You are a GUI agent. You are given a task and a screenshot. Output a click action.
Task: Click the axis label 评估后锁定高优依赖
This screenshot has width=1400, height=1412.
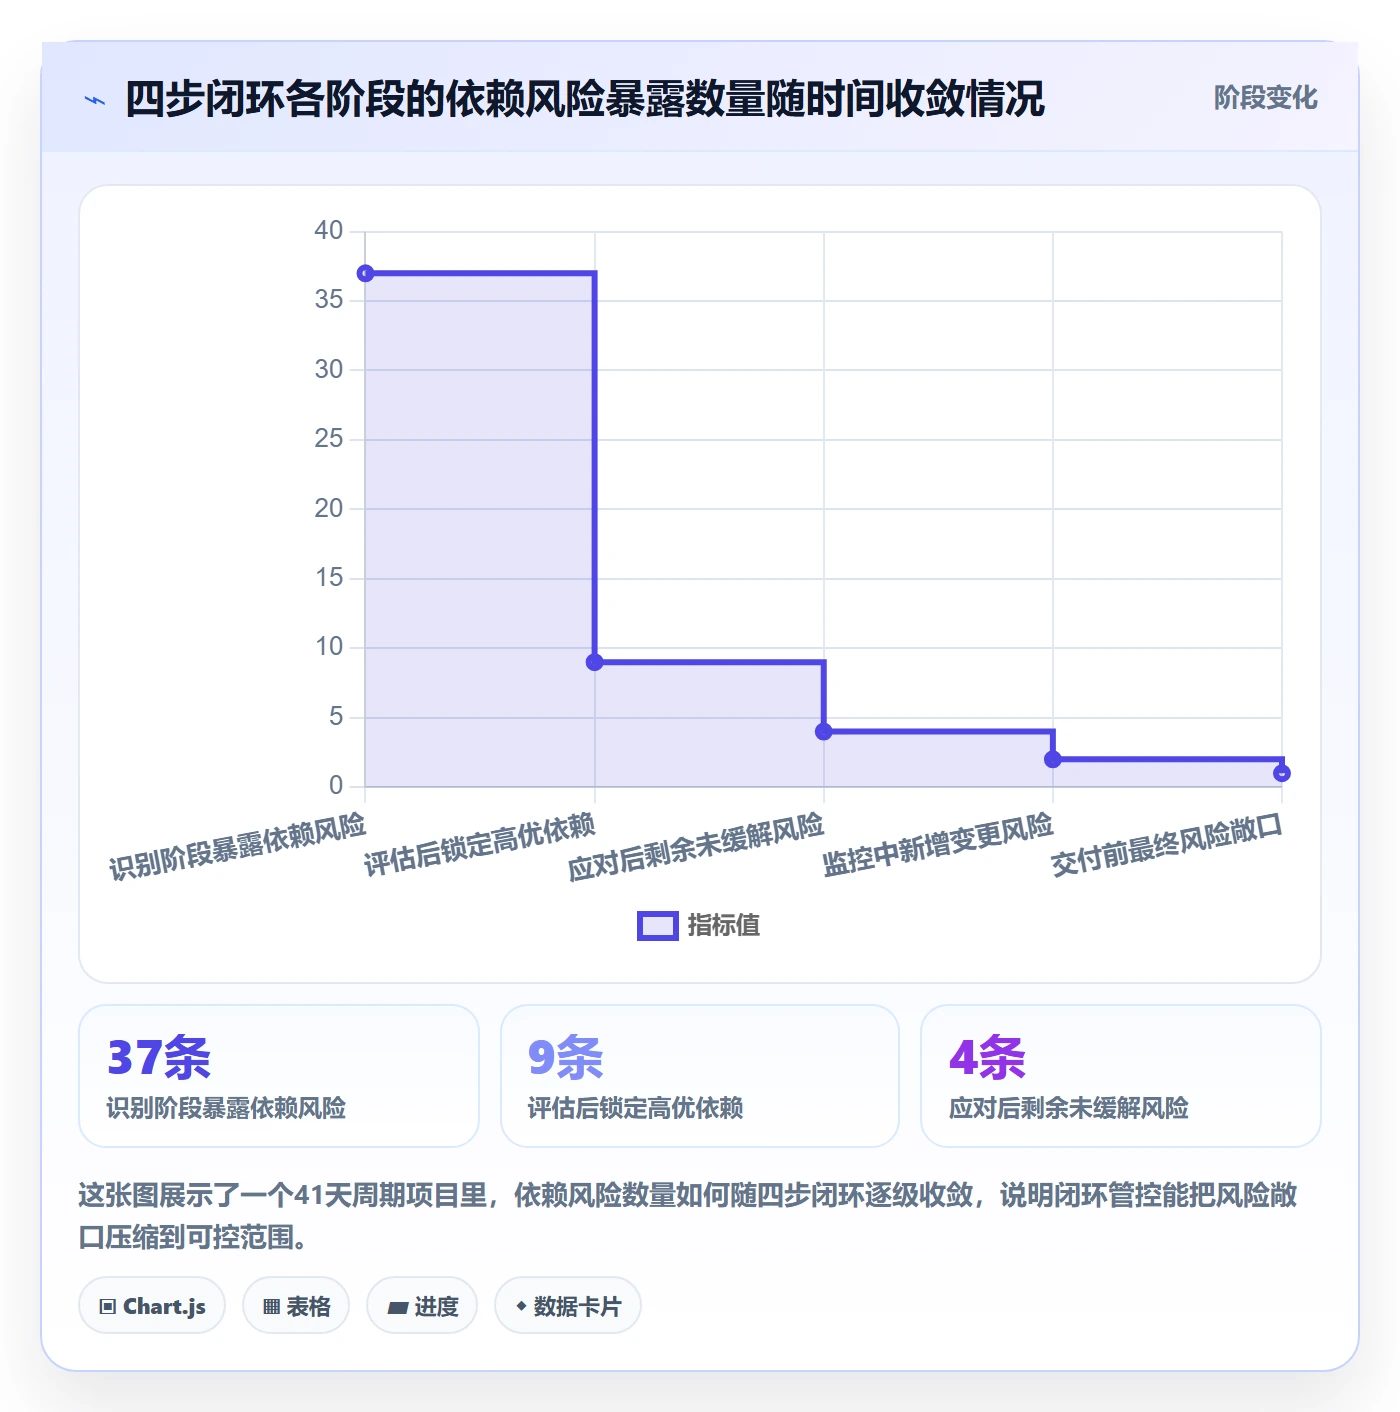(480, 845)
